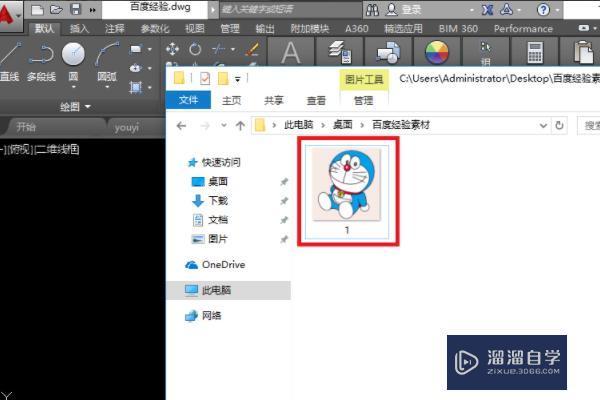
Task: Click the Clipboard paste icon
Action: [x=583, y=52]
